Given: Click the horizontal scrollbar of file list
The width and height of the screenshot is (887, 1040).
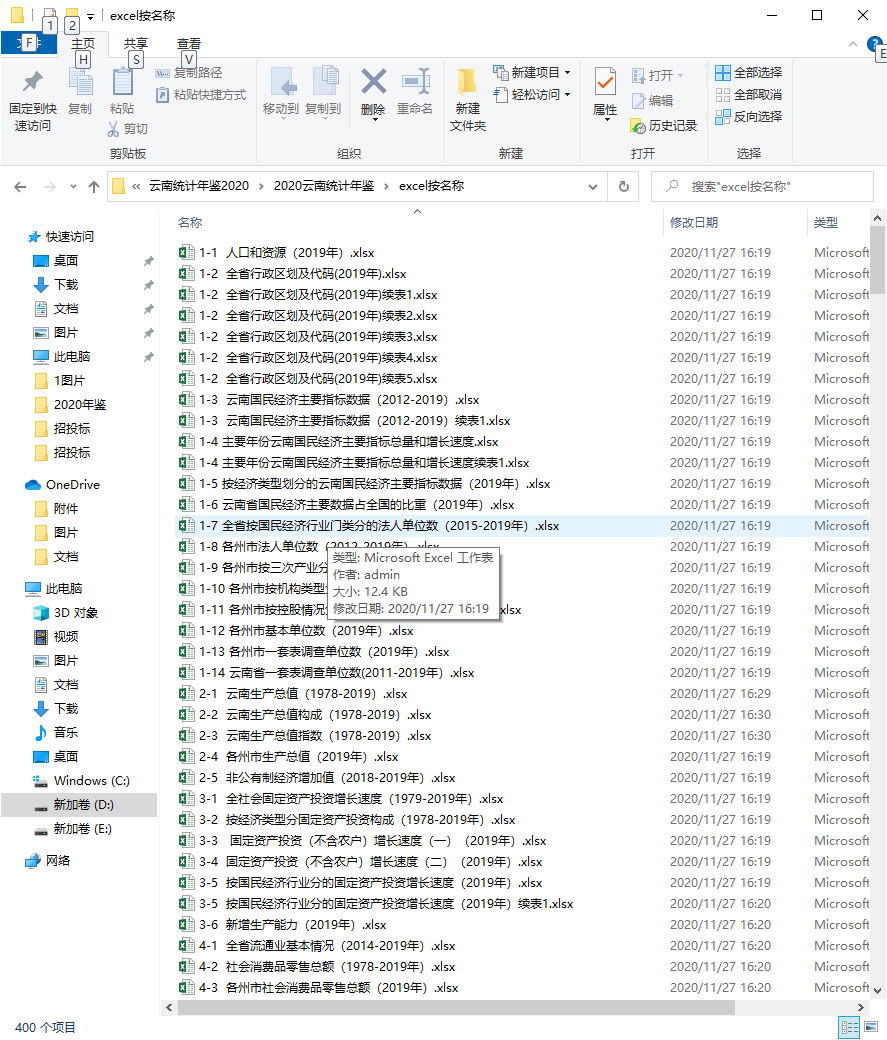Looking at the screenshot, I should coord(456,1008).
